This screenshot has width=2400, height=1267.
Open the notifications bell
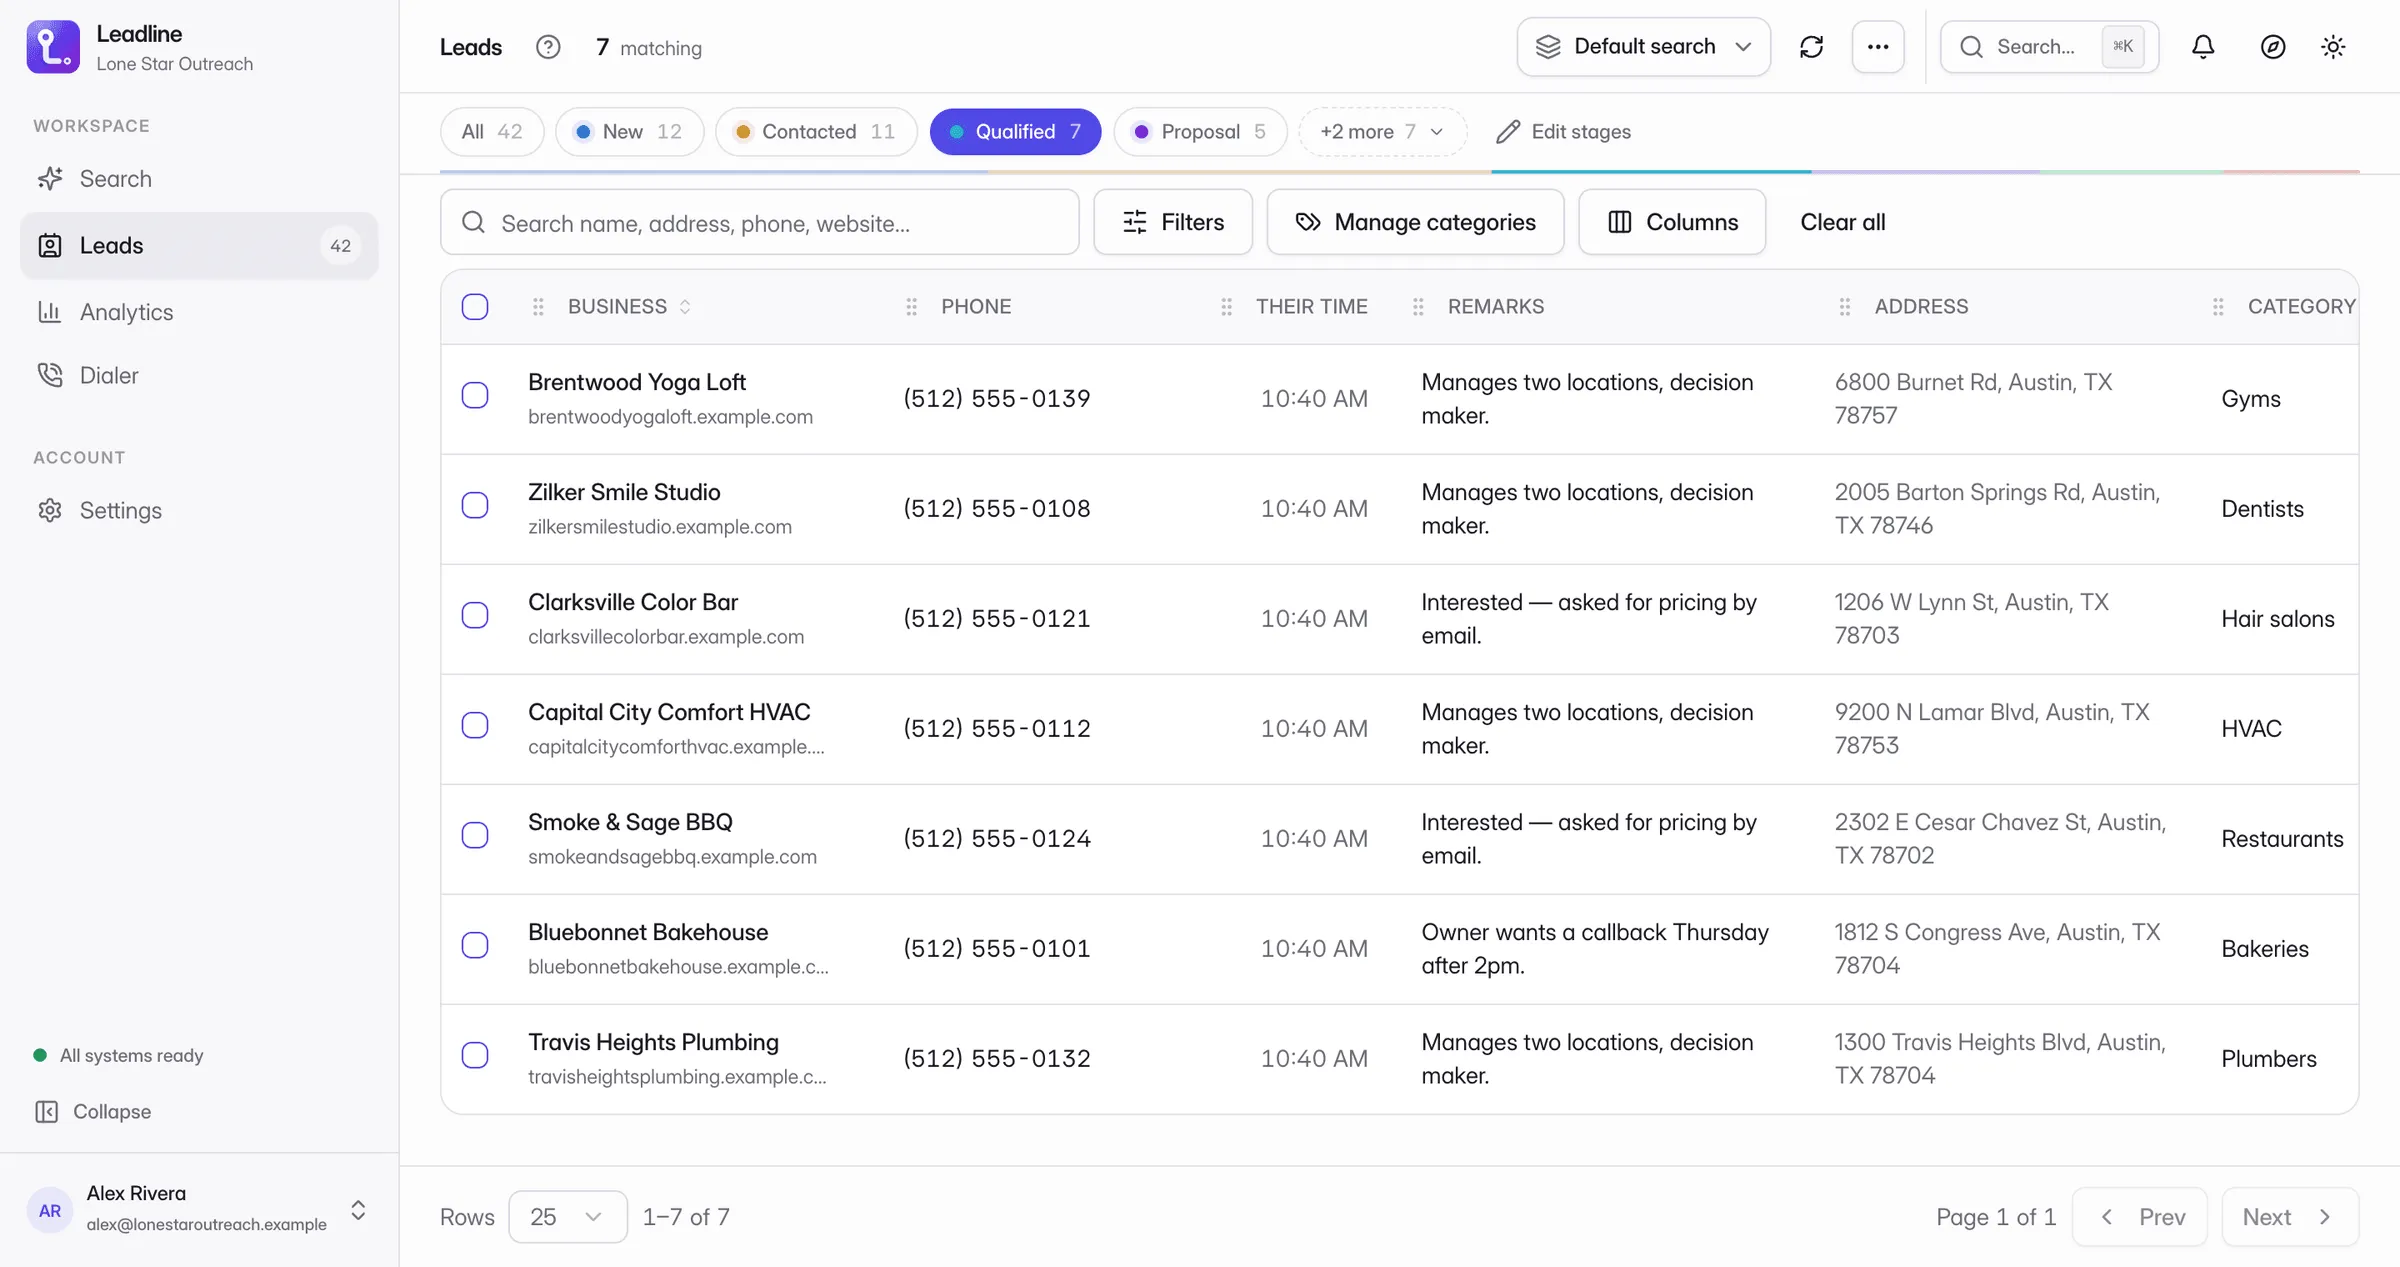(2203, 47)
